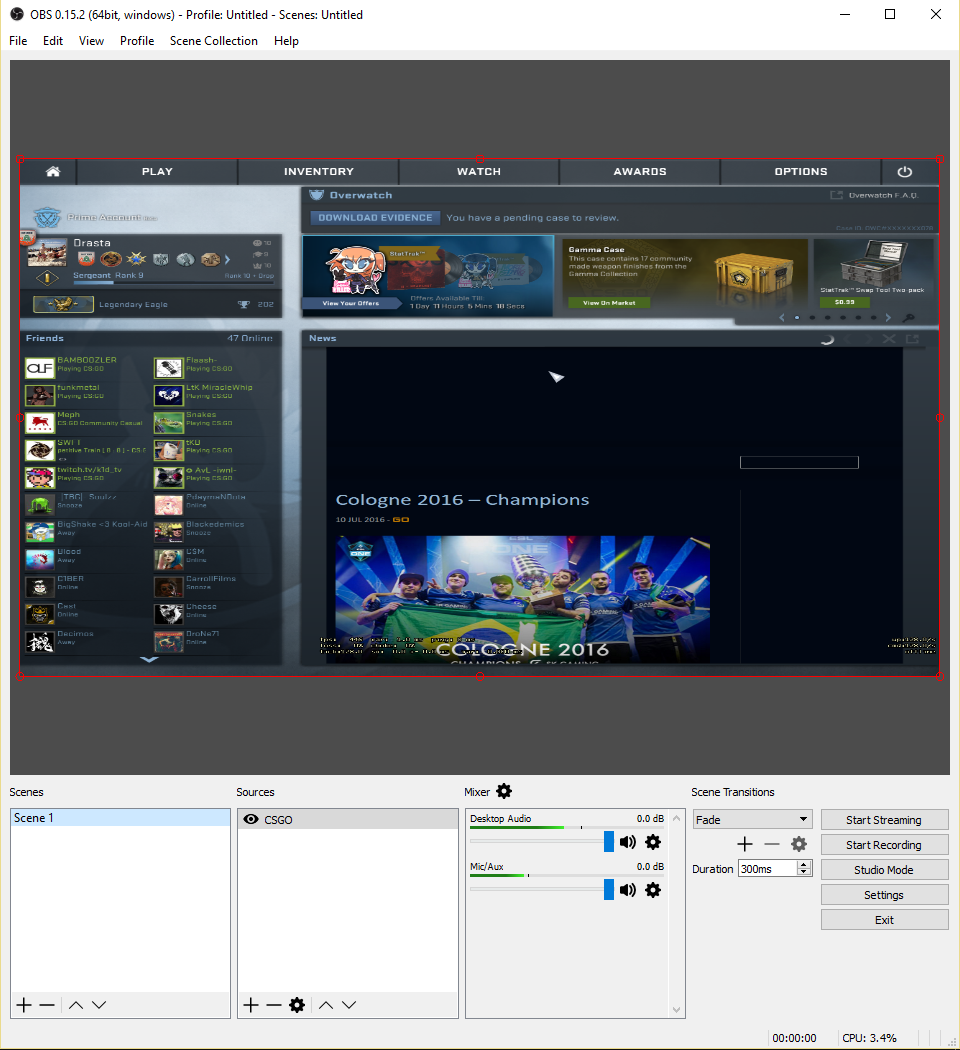Remove scene transition with minus icon

772,844
